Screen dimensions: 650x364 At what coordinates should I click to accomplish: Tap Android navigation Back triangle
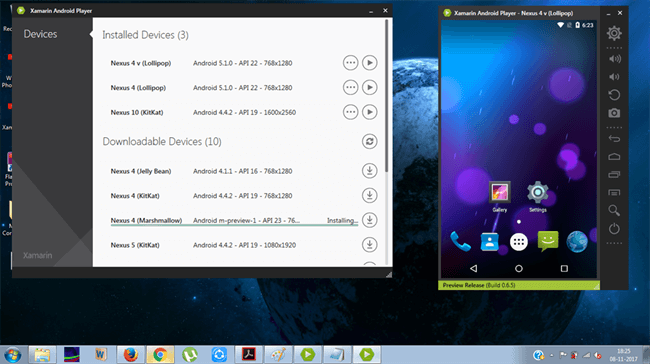click(x=473, y=269)
